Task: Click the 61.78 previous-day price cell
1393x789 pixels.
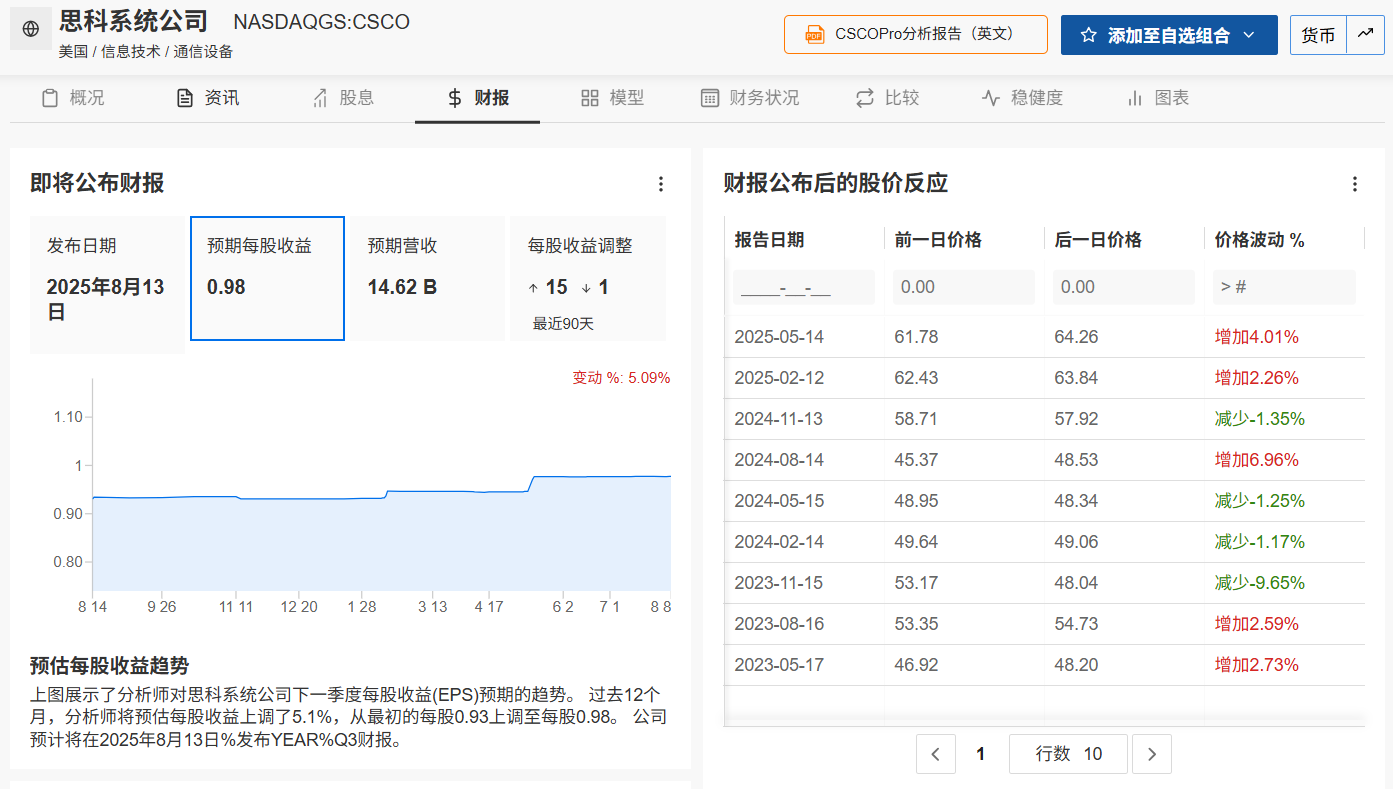Action: click(916, 337)
